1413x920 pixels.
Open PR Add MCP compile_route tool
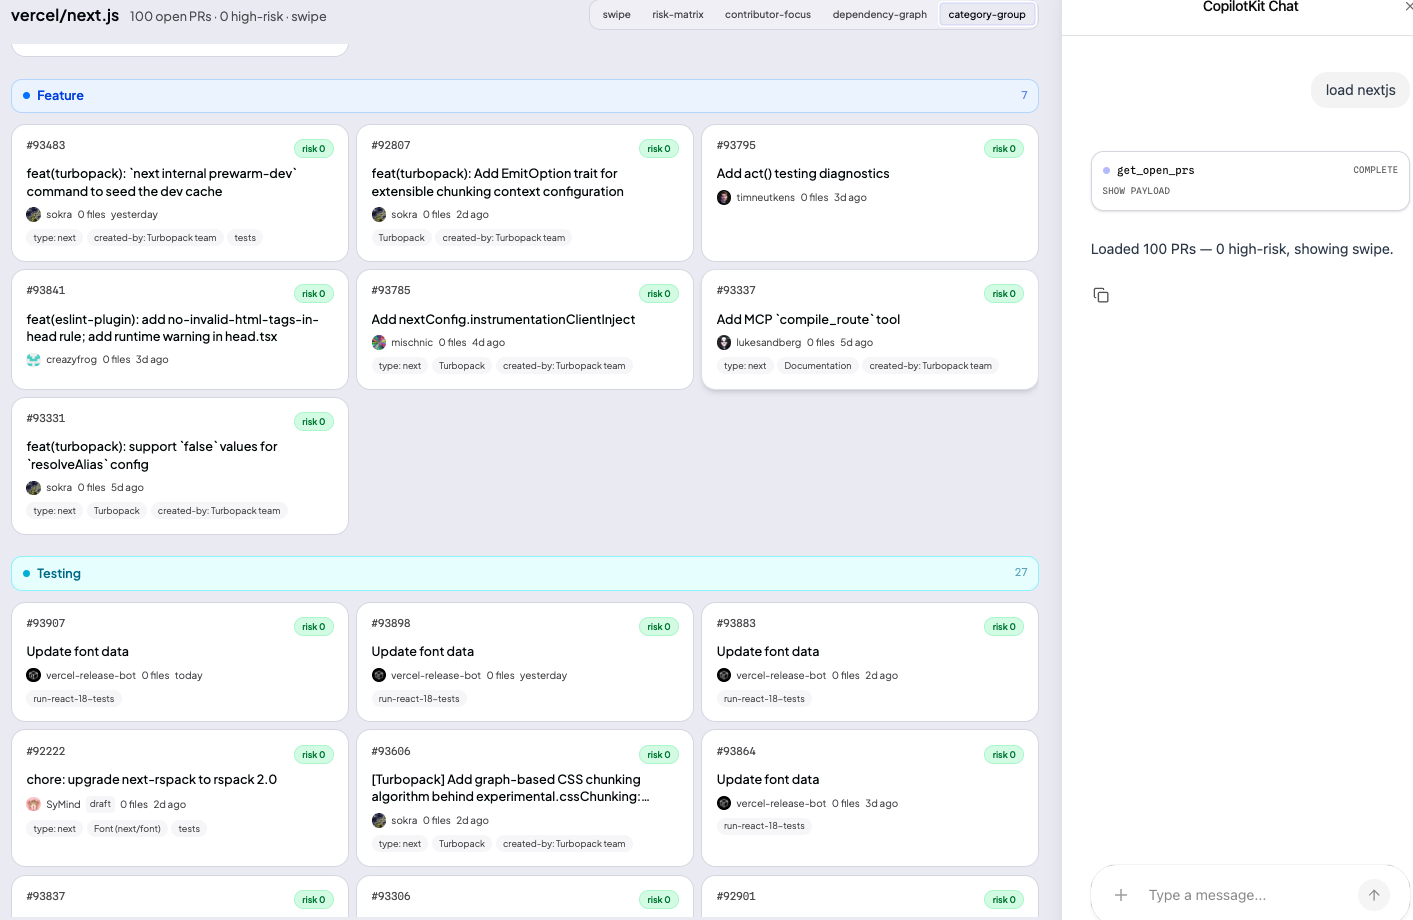click(x=808, y=320)
